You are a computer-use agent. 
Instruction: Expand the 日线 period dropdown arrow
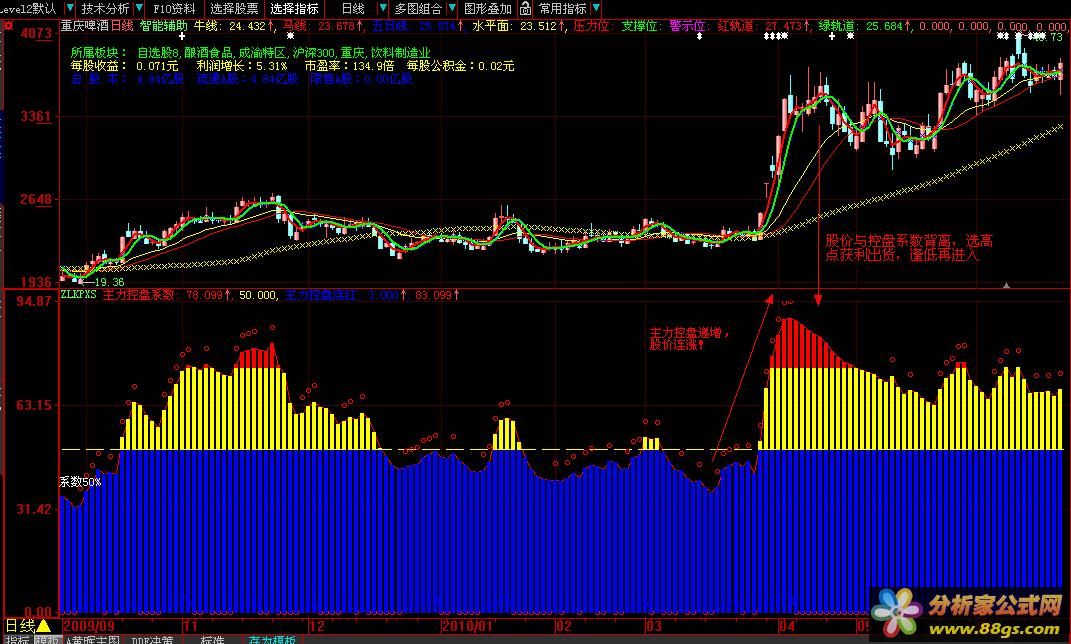(x=382, y=8)
